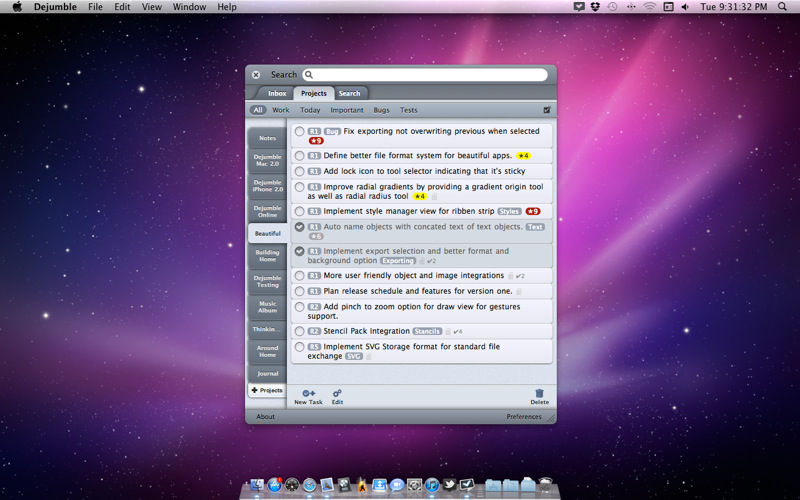
Task: Filter tasks by Bugs
Action: click(381, 110)
